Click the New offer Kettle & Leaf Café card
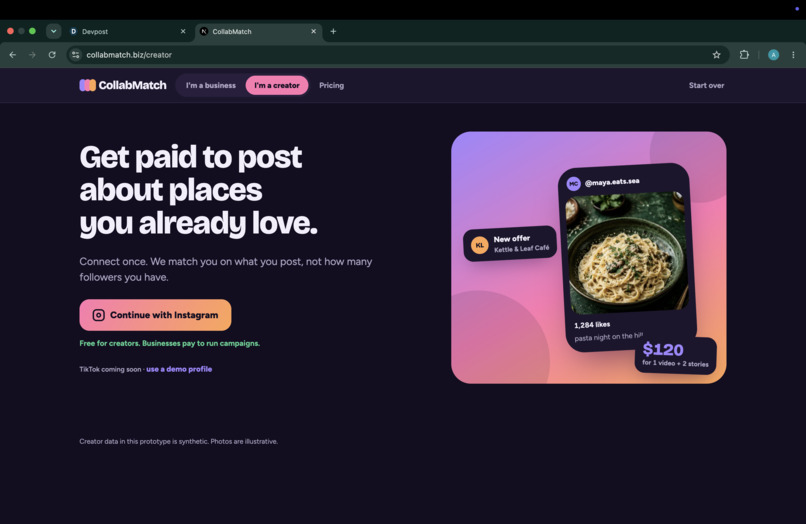Screen dimensions: 806x524 [x=510, y=244]
